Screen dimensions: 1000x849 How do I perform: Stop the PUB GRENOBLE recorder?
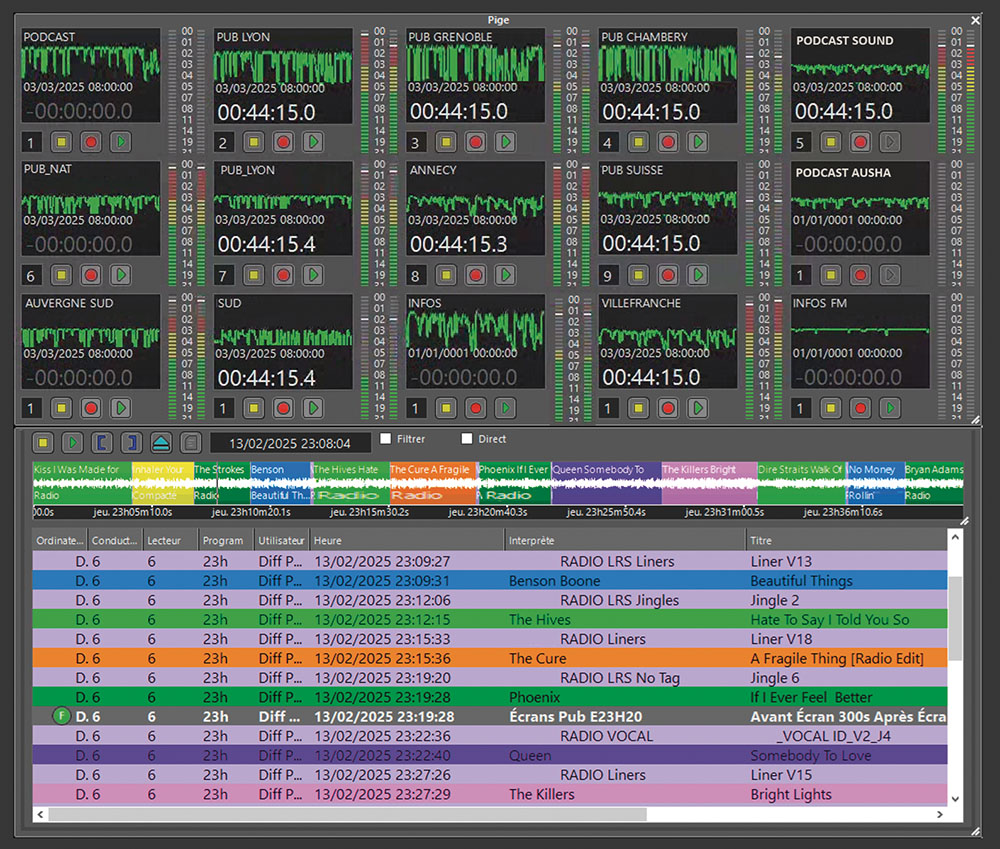click(445, 142)
